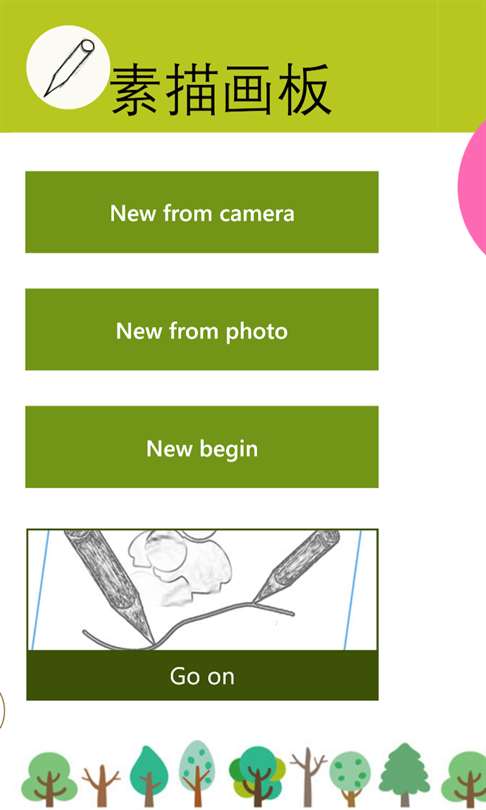Tap the partial circle outline at left edge
This screenshot has height=810, width=486.
click(x=2, y=710)
